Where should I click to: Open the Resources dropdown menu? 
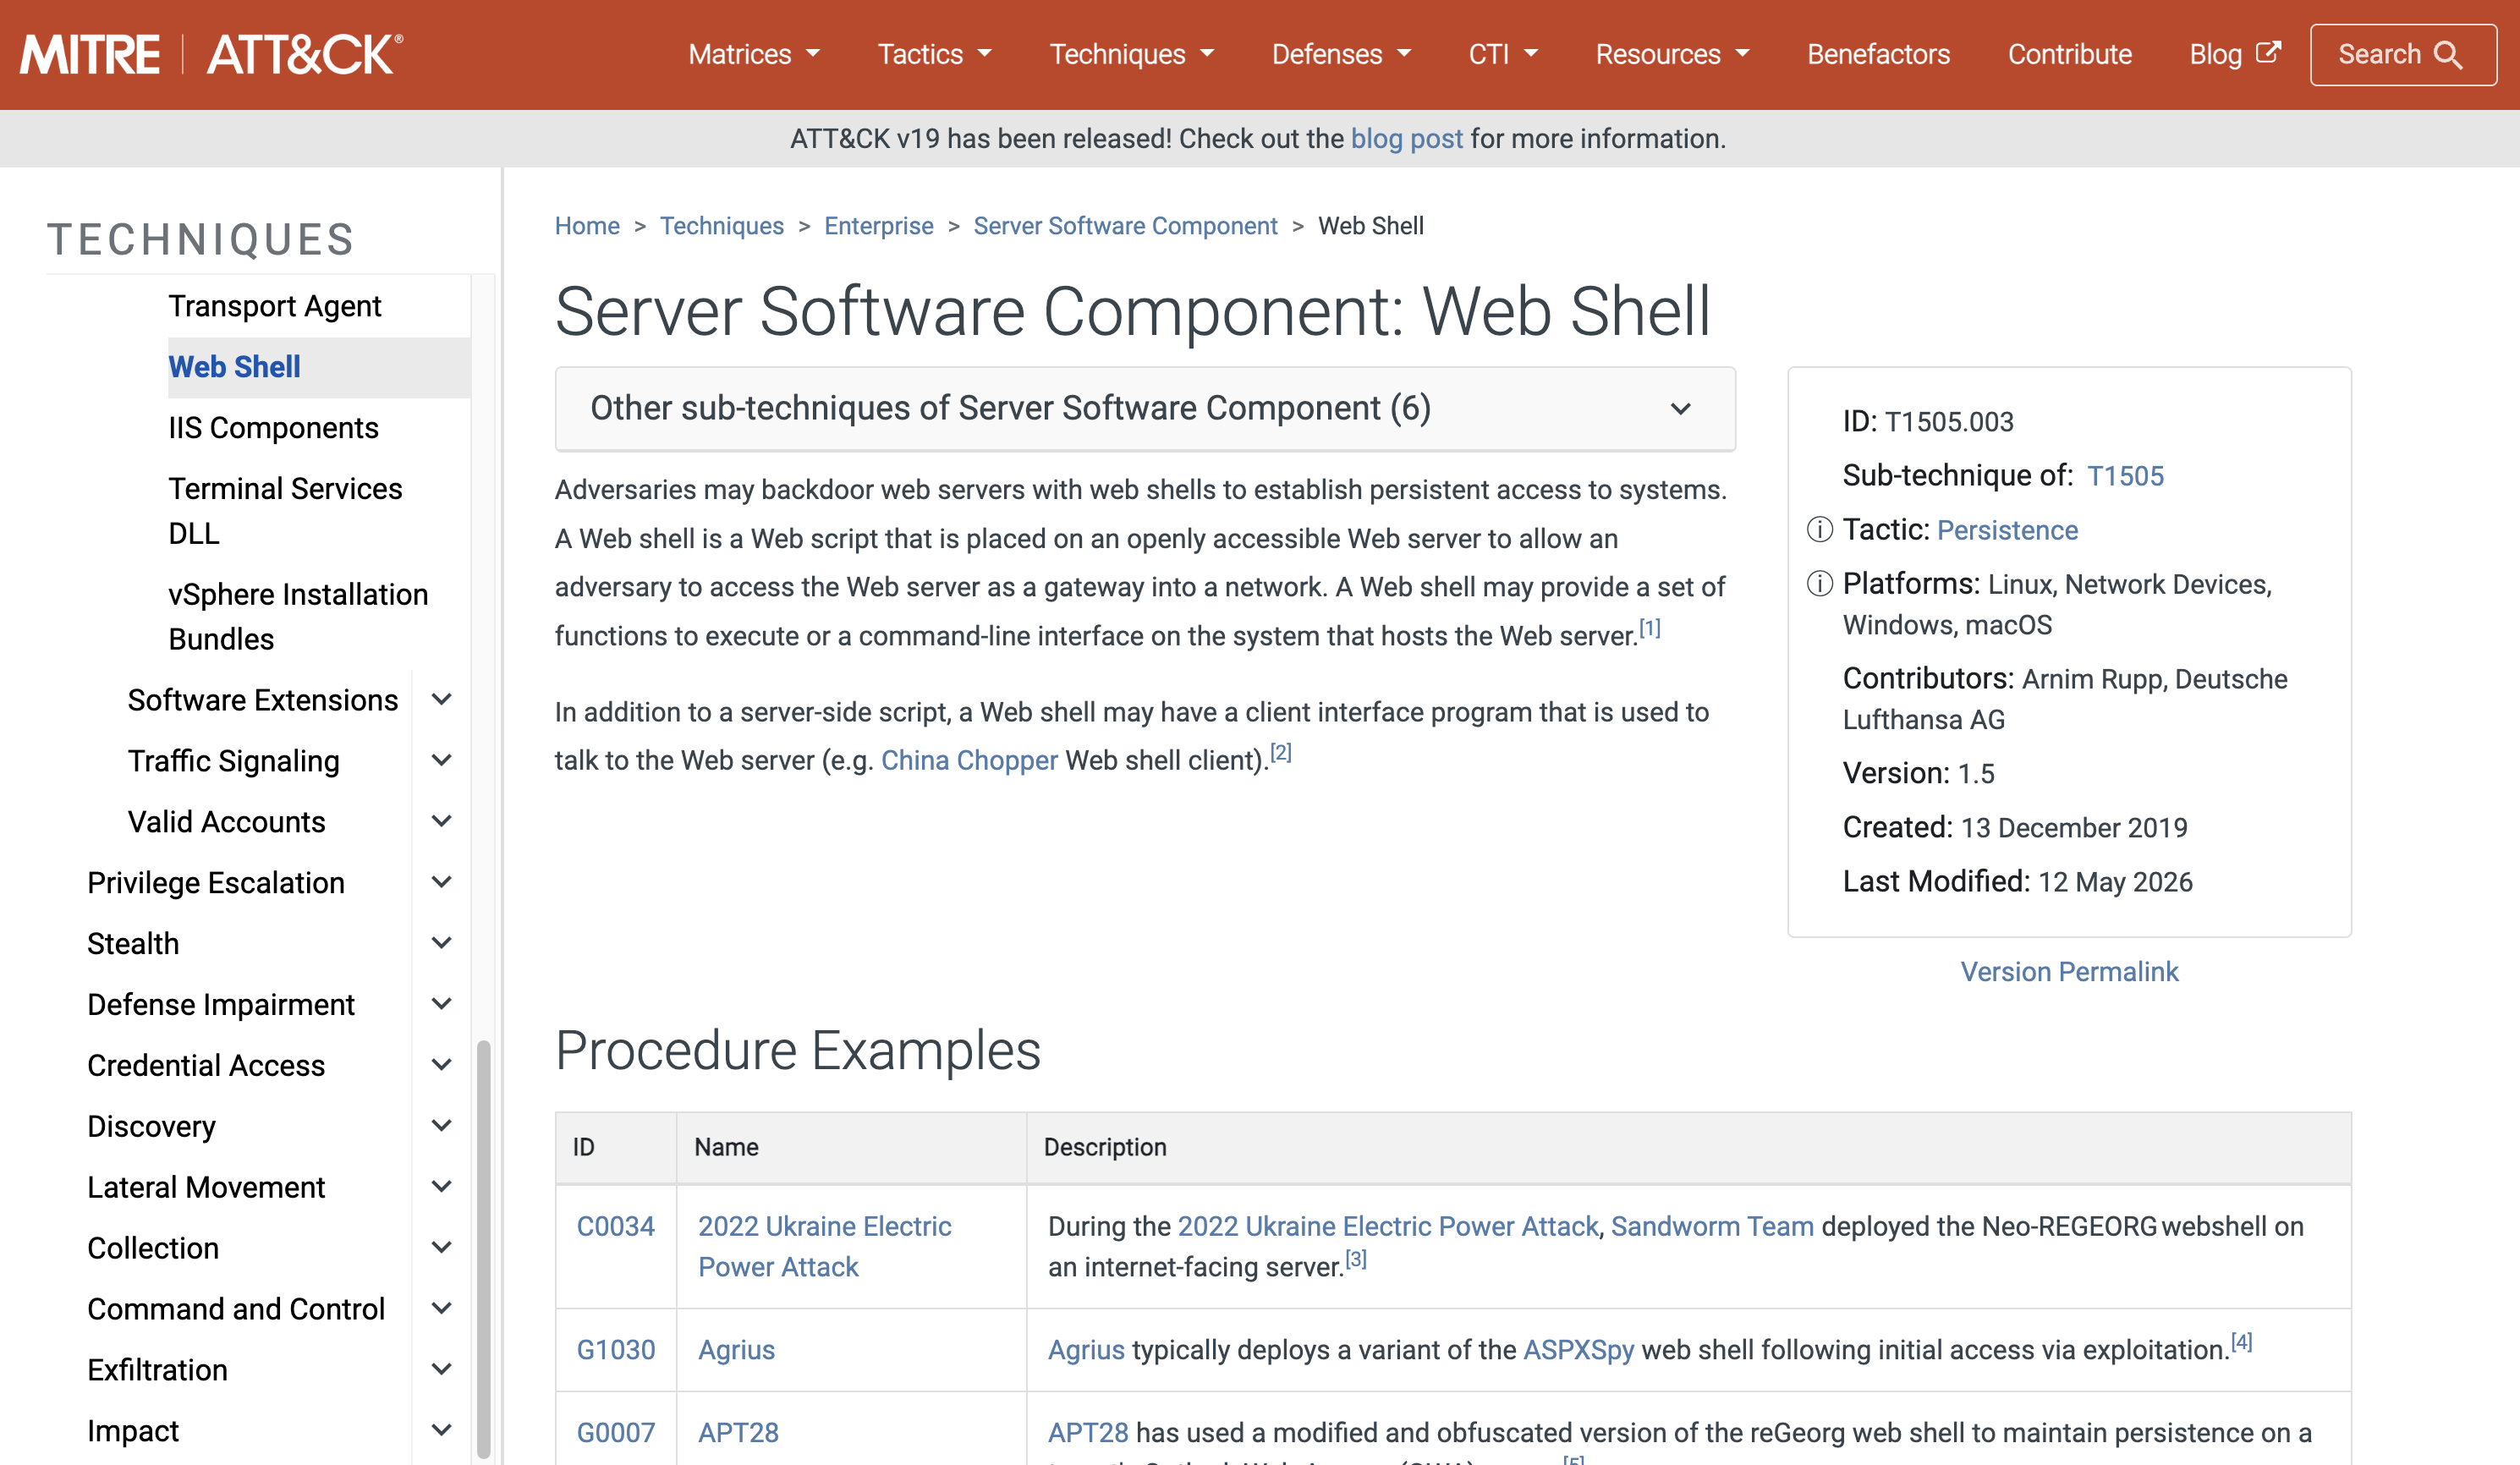pyautogui.click(x=1673, y=54)
